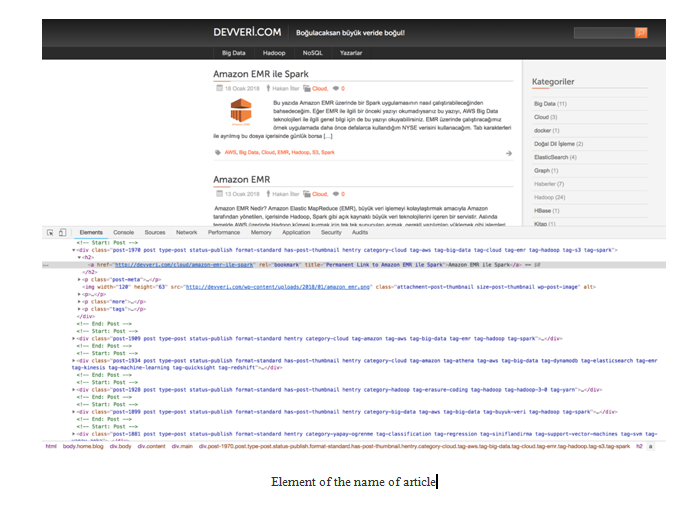This screenshot has width=699, height=512.
Task: Click the site search input field
Action: point(604,33)
